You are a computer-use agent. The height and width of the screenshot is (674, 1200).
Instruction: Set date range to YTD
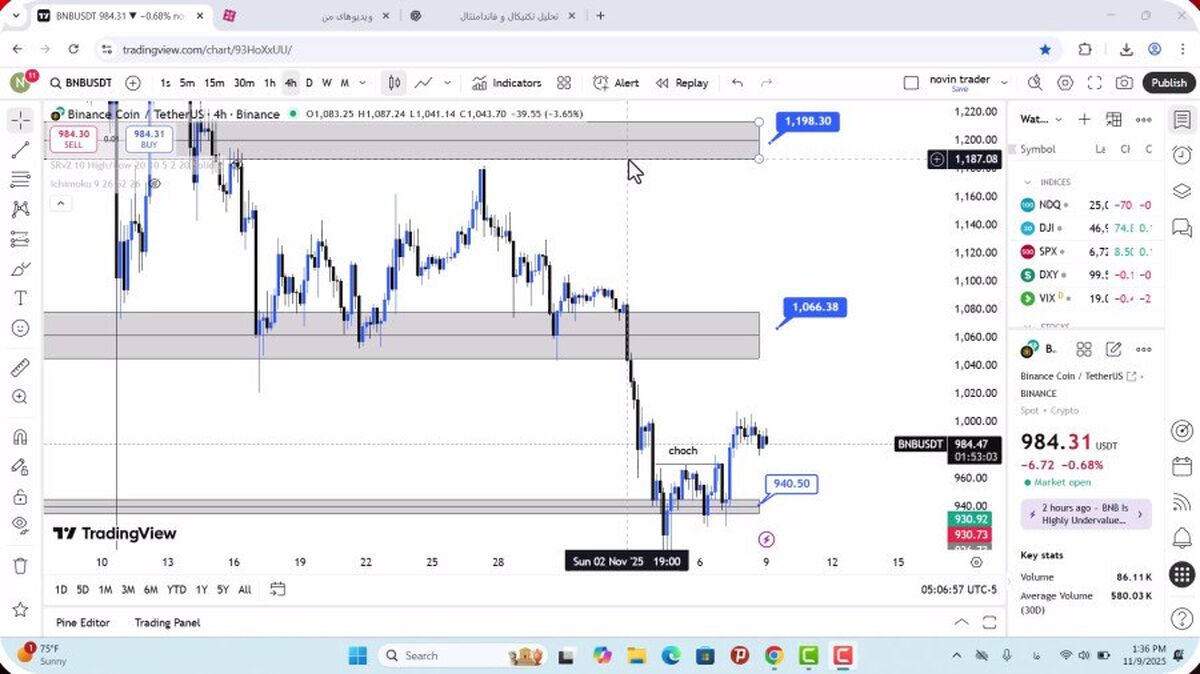(177, 589)
